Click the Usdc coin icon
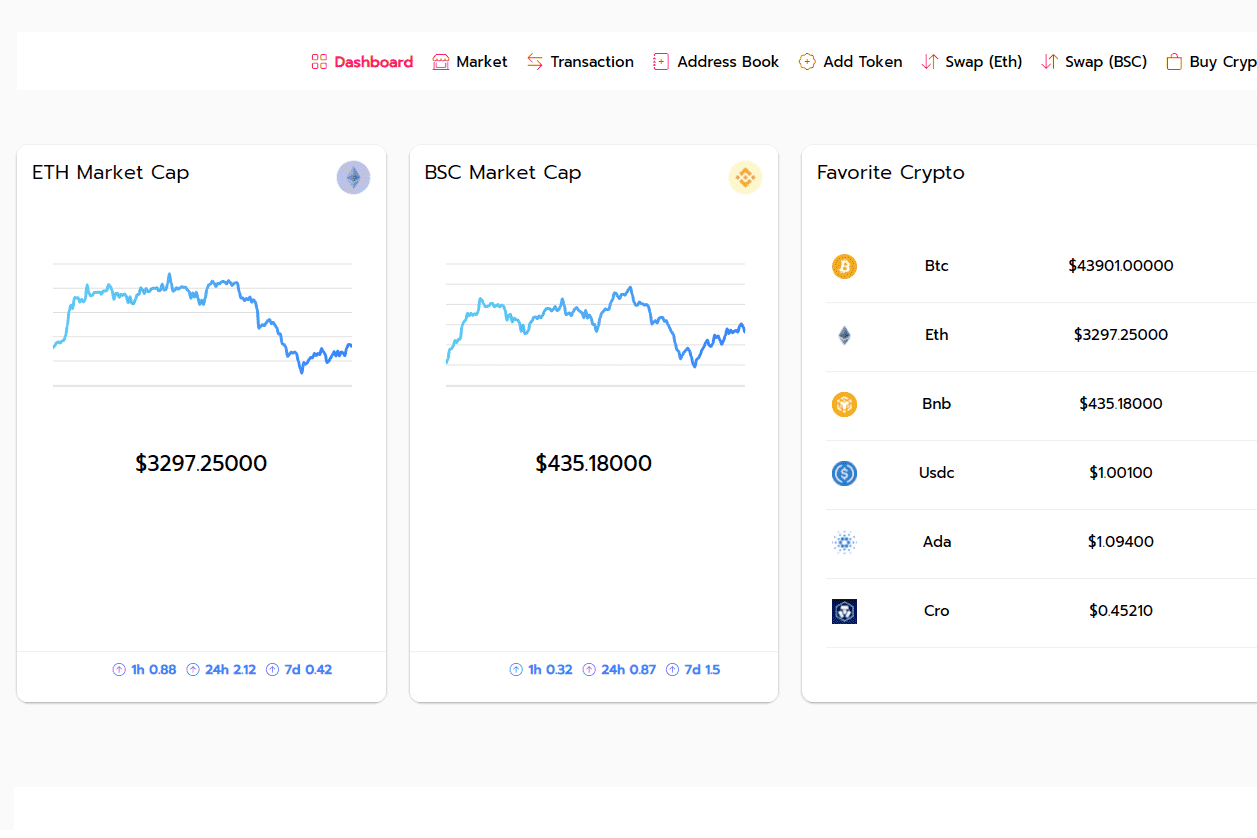The image size is (1257, 838). 844,473
